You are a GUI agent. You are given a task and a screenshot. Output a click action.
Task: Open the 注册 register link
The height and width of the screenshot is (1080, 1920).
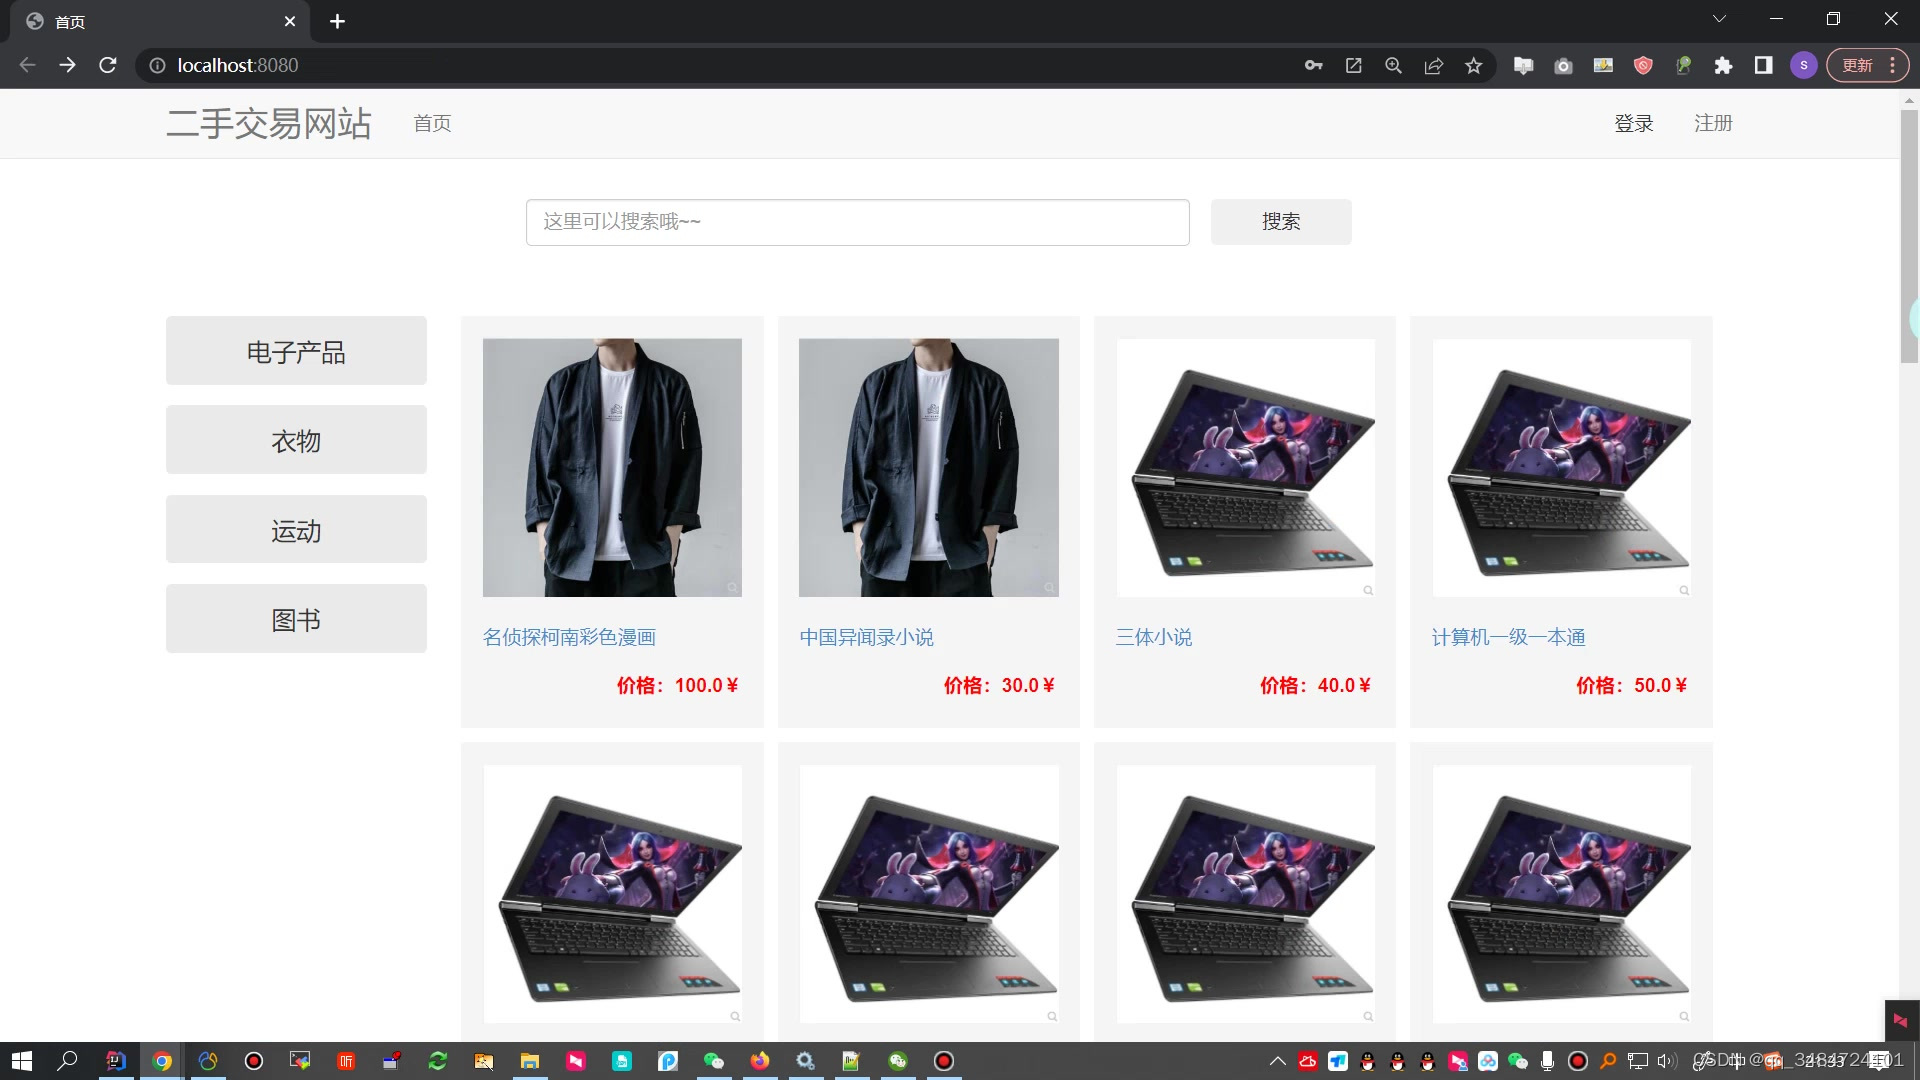[1713, 123]
